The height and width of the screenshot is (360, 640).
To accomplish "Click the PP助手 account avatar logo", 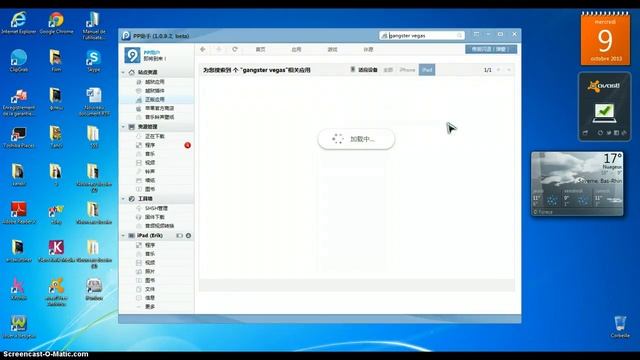I will 132,55.
